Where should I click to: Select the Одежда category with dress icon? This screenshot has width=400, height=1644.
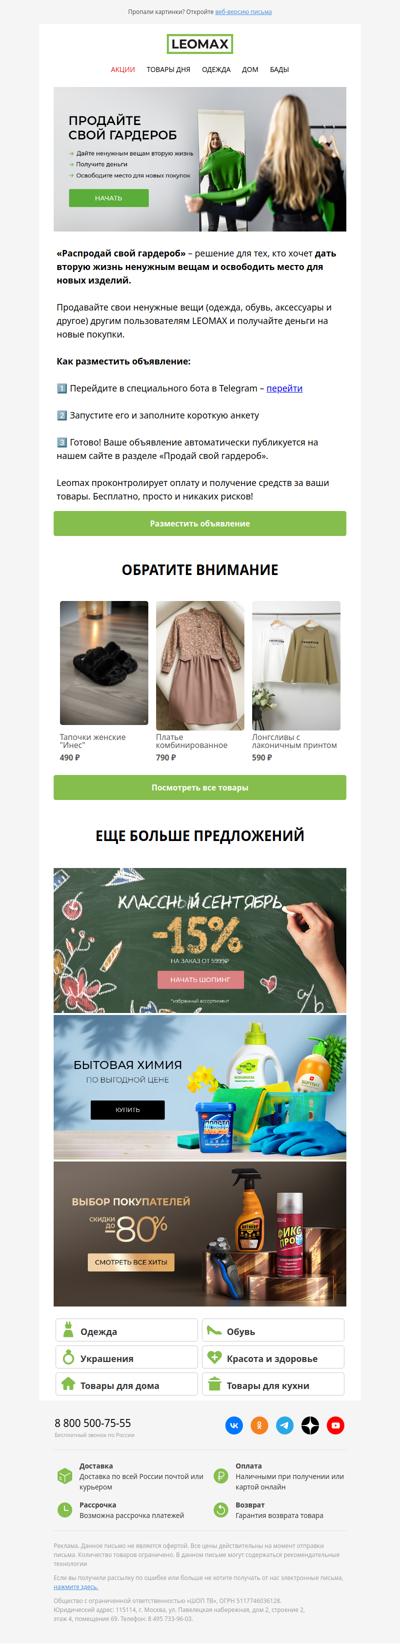tap(126, 1330)
